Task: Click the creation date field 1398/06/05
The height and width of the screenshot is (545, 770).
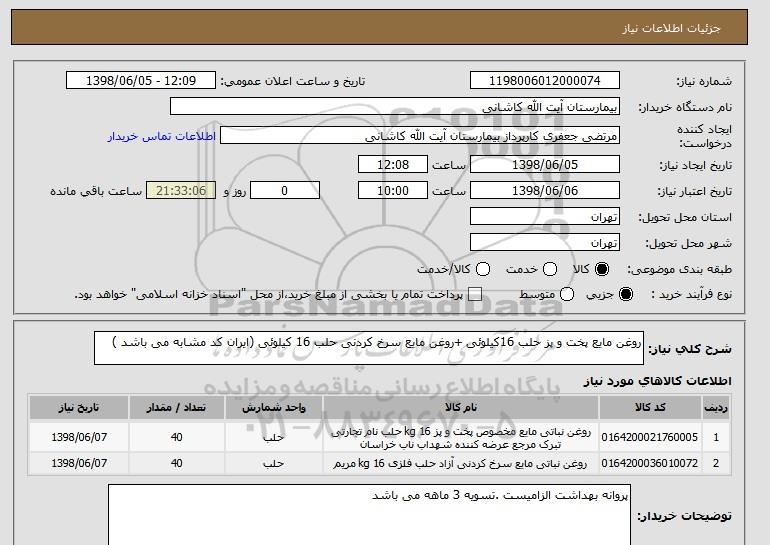Action: click(x=545, y=164)
